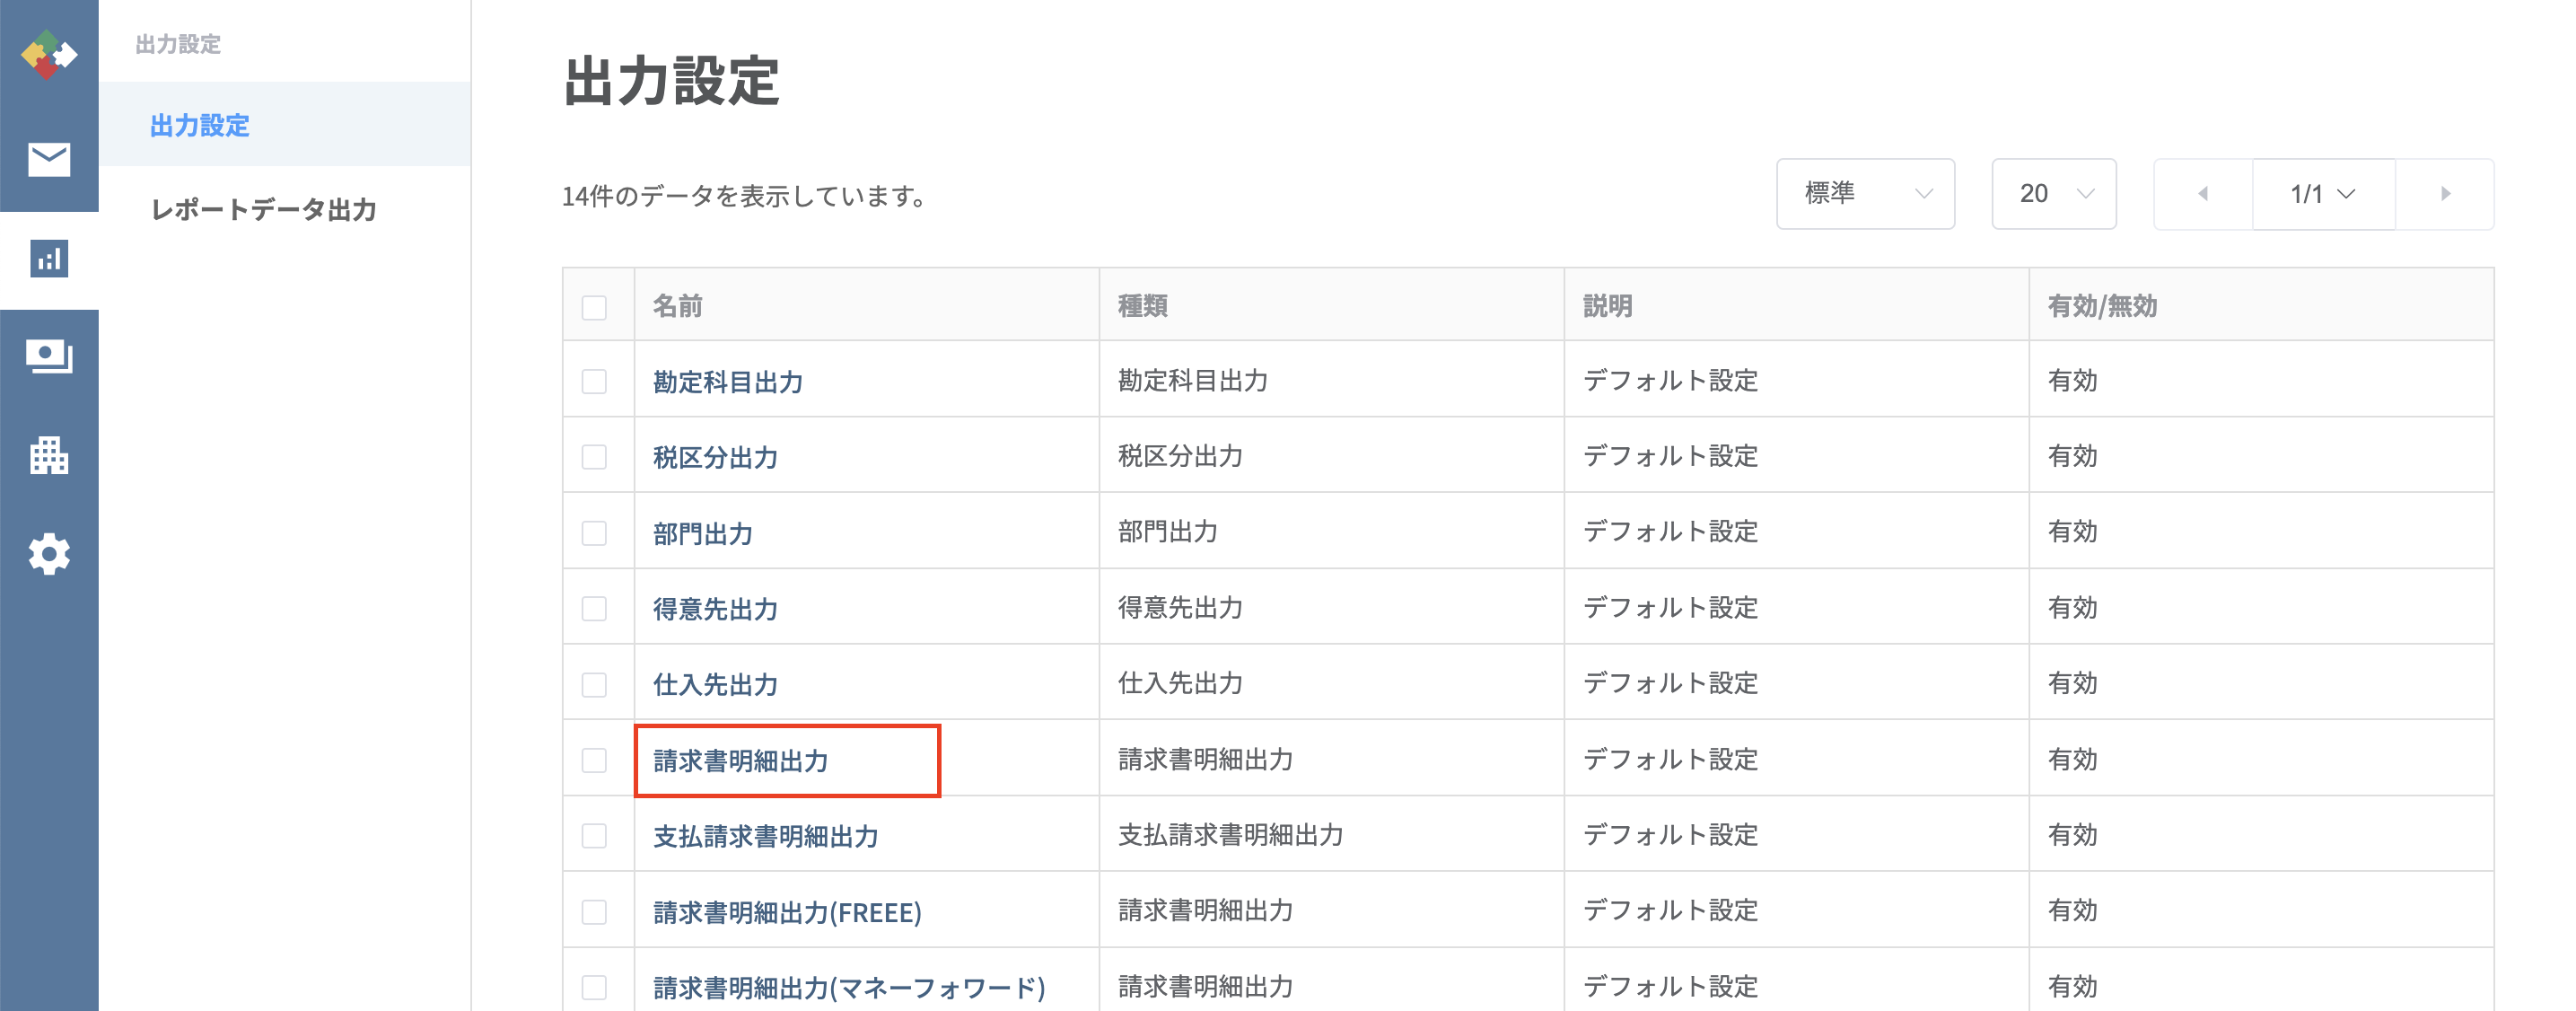Viewport: 2576px width, 1011px height.
Task: Toggle the select-all header checkbox
Action: pos(594,307)
